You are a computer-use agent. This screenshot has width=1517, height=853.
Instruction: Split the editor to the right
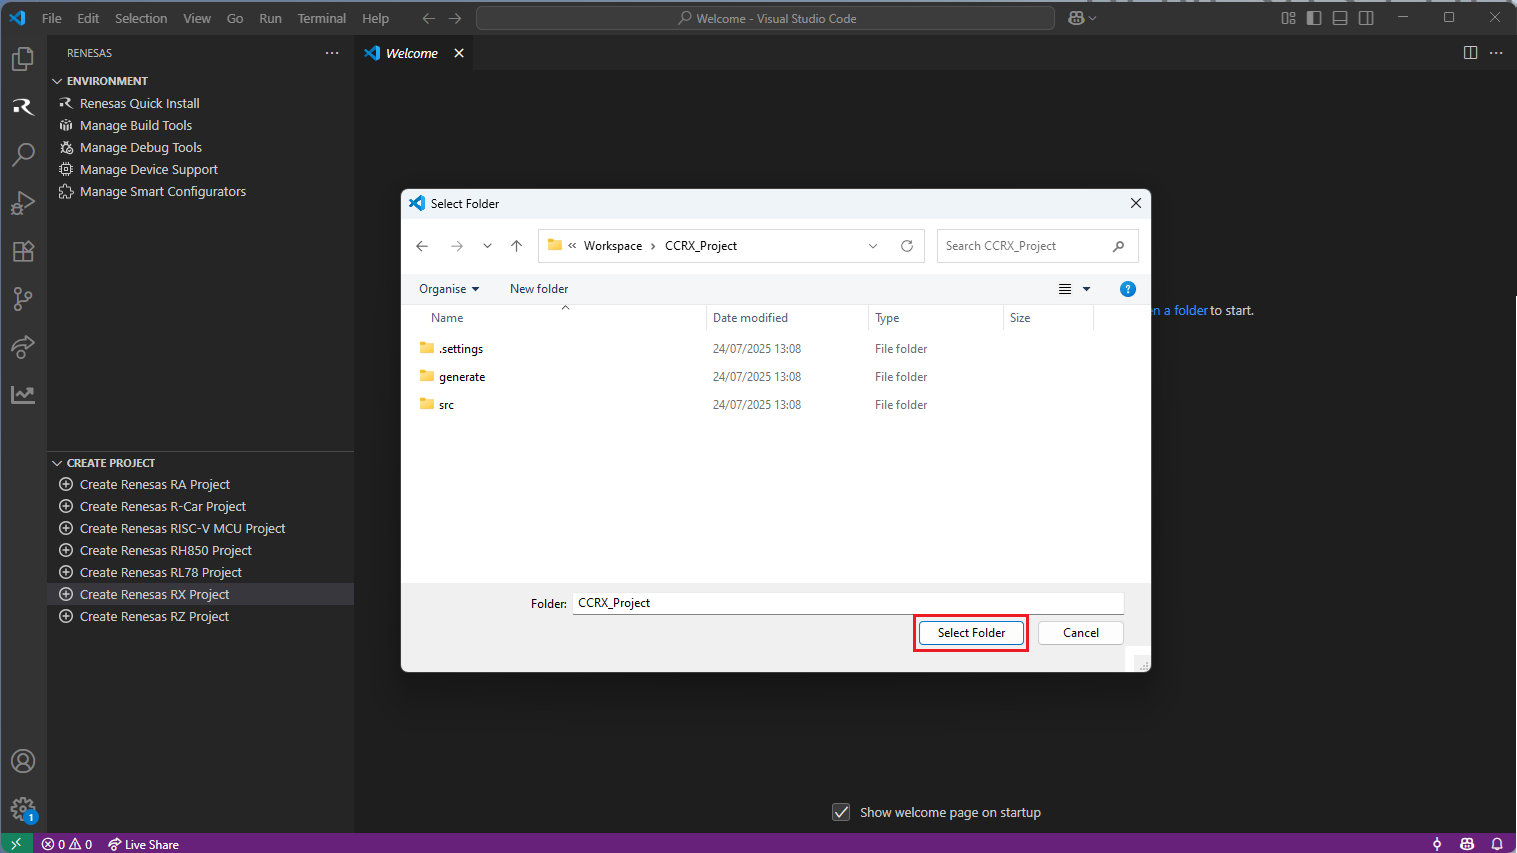tap(1470, 53)
